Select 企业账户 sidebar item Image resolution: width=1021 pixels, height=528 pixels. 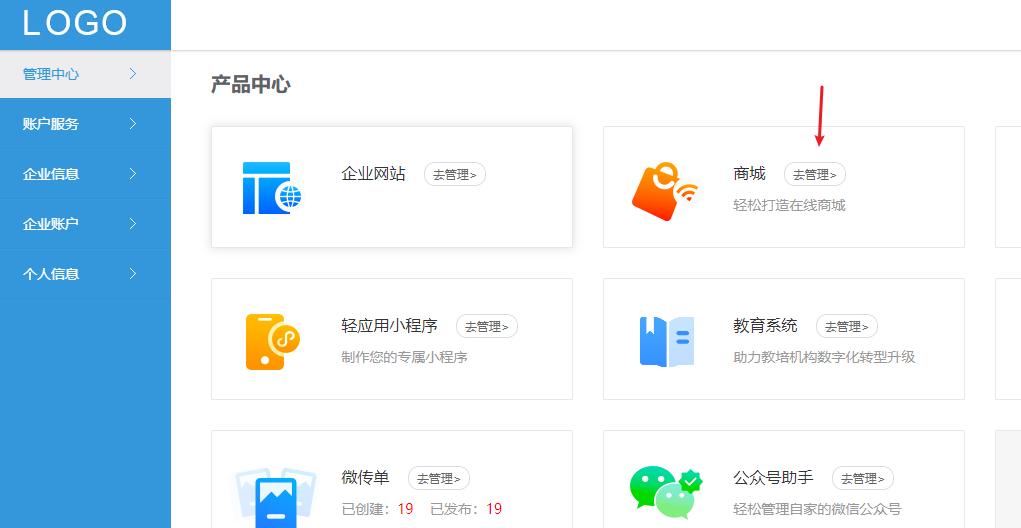[x=85, y=224]
